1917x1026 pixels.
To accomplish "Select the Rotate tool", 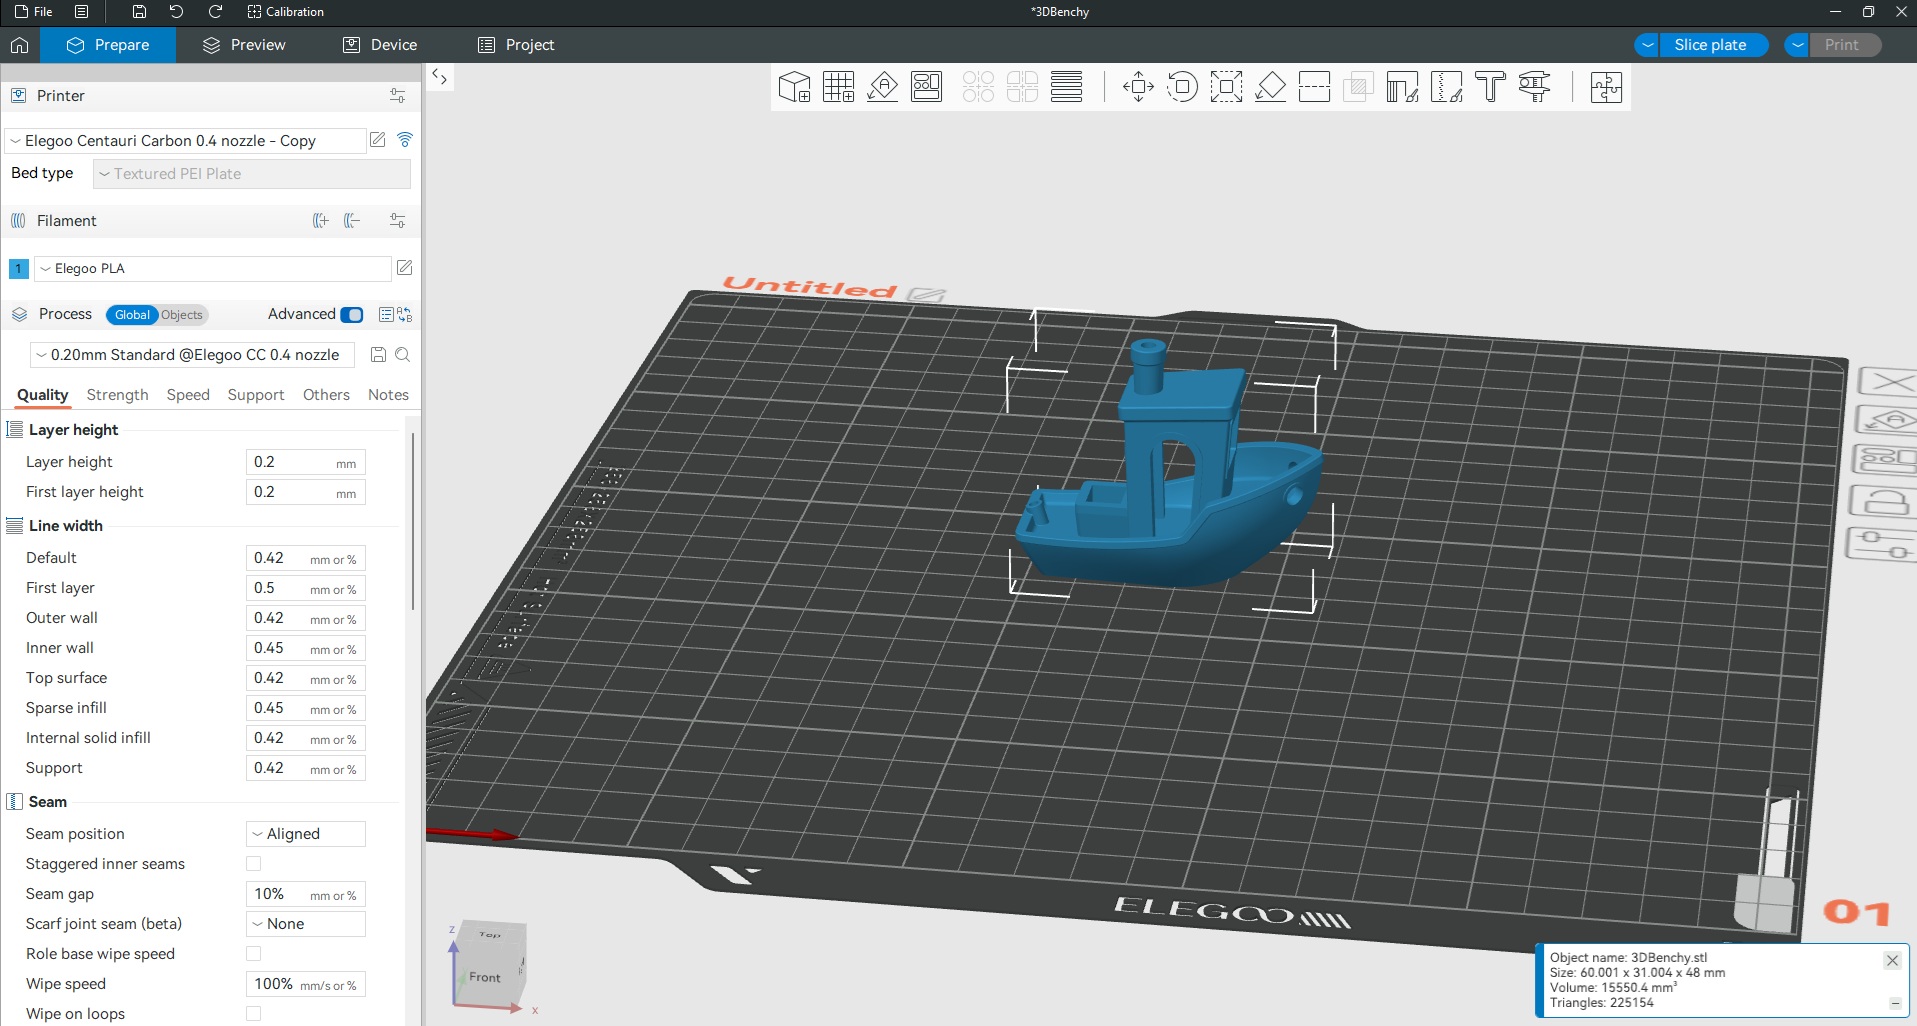I will pyautogui.click(x=1182, y=87).
